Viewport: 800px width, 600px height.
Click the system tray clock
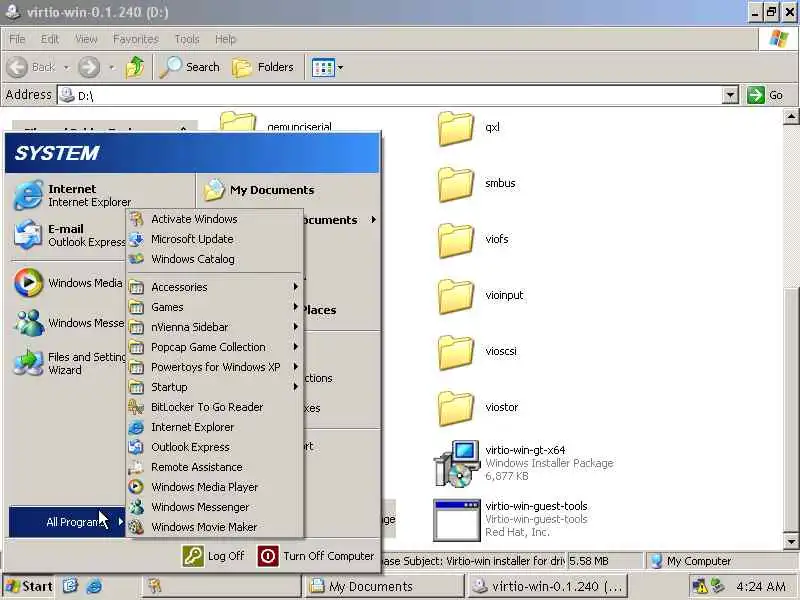pos(761,587)
